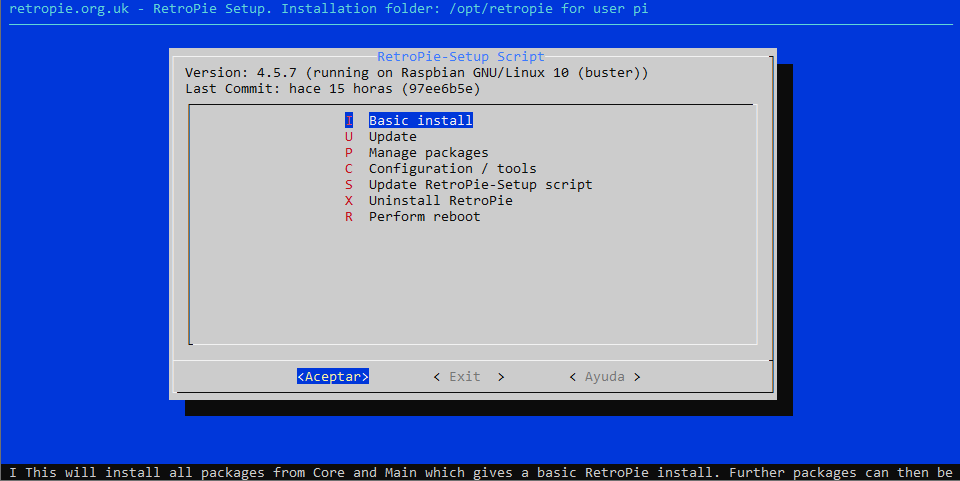Image resolution: width=960 pixels, height=481 pixels.
Task: Open Manage packages
Action: [429, 152]
